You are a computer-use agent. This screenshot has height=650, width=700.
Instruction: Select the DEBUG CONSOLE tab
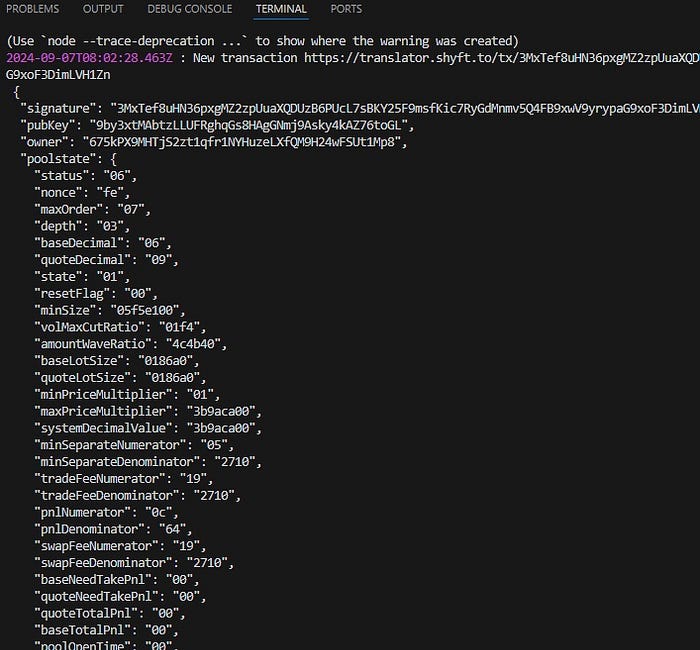(189, 9)
